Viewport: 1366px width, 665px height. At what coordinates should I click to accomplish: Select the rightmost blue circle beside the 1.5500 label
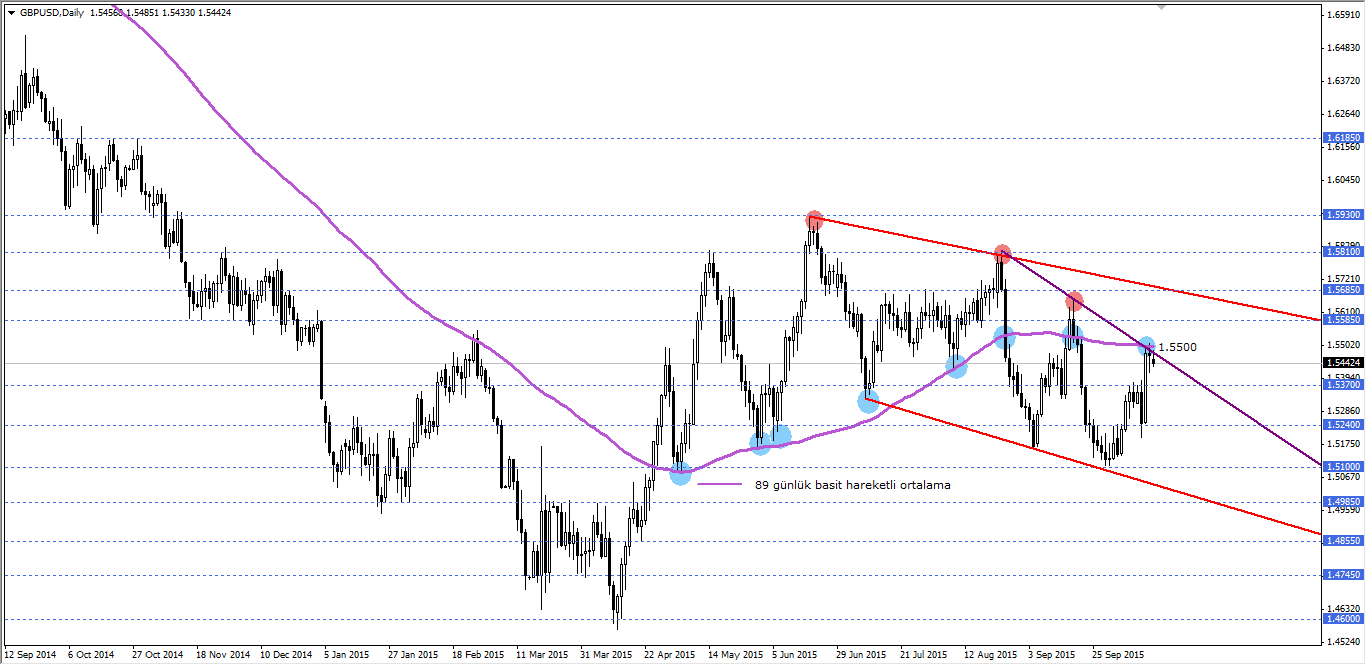click(1146, 347)
